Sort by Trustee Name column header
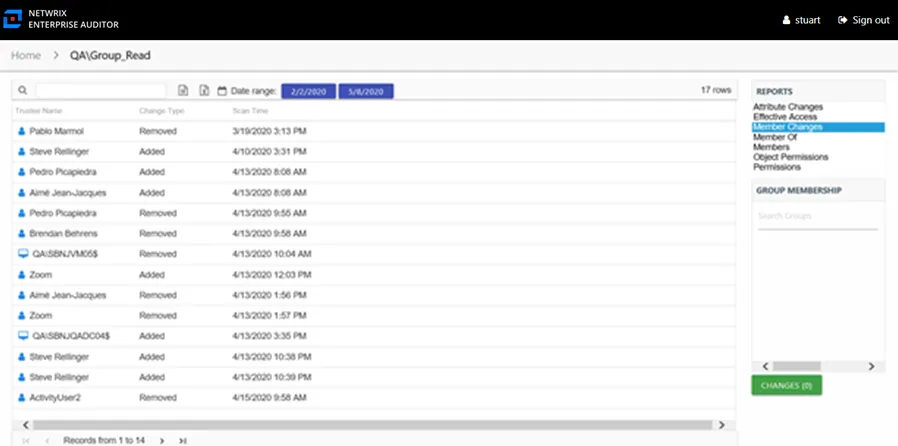The image size is (898, 446). (x=39, y=110)
